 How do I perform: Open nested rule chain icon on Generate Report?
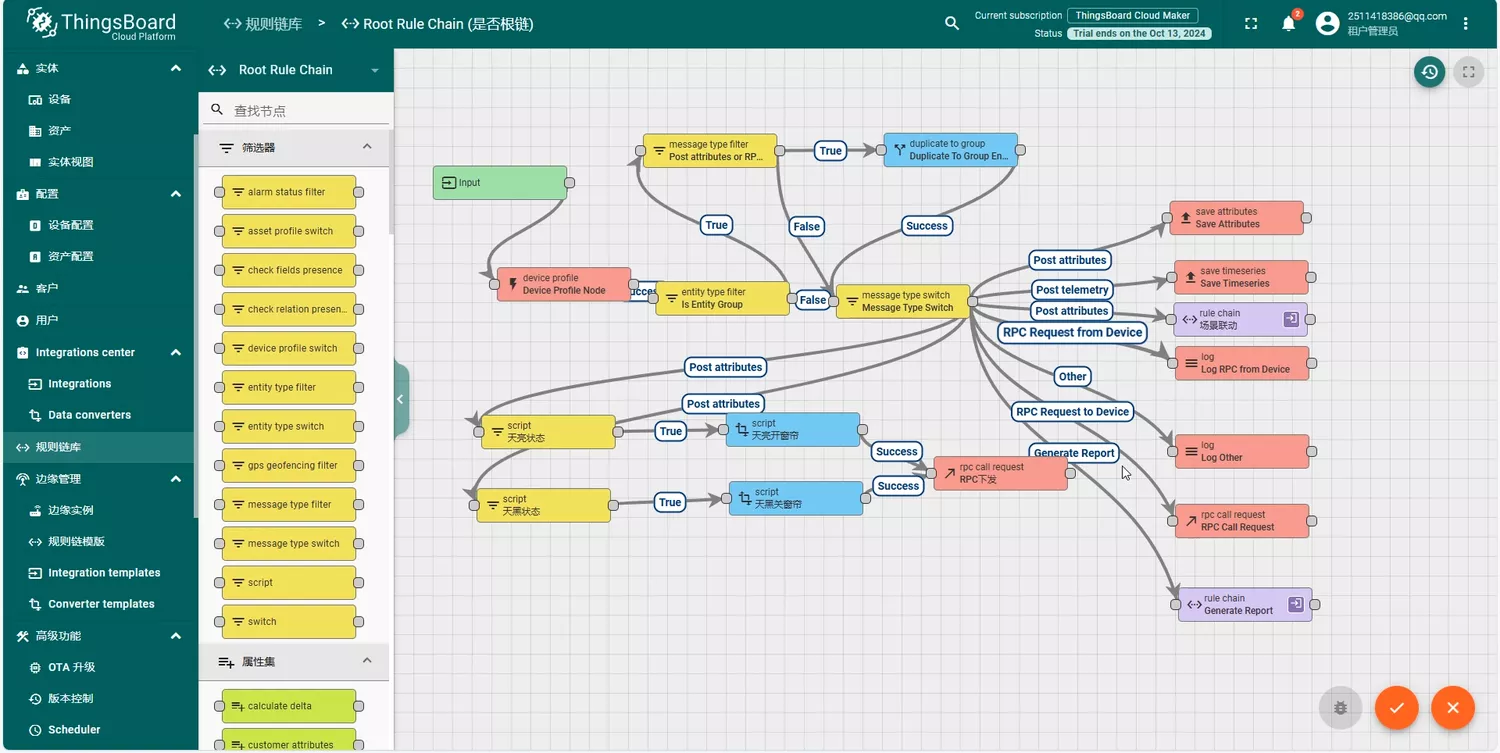coord(1295,604)
